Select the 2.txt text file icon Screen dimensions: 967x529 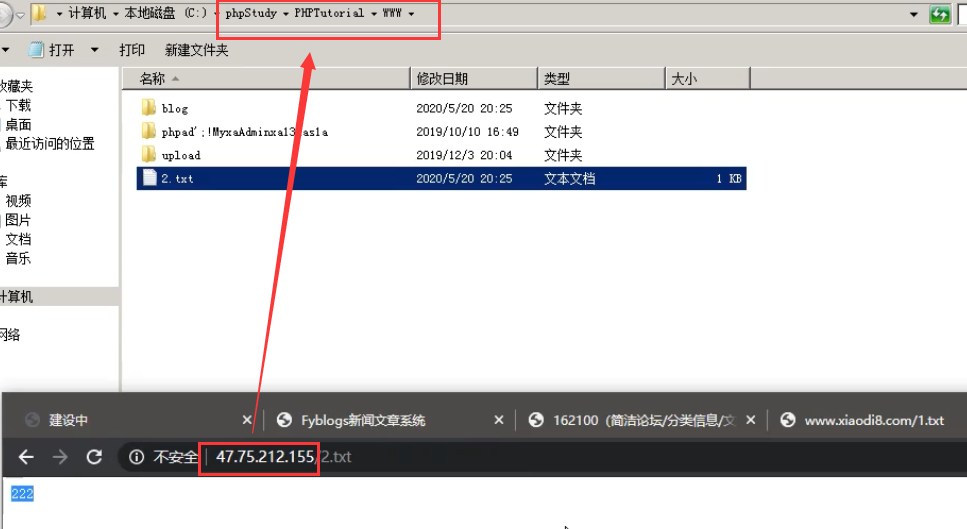(x=149, y=178)
